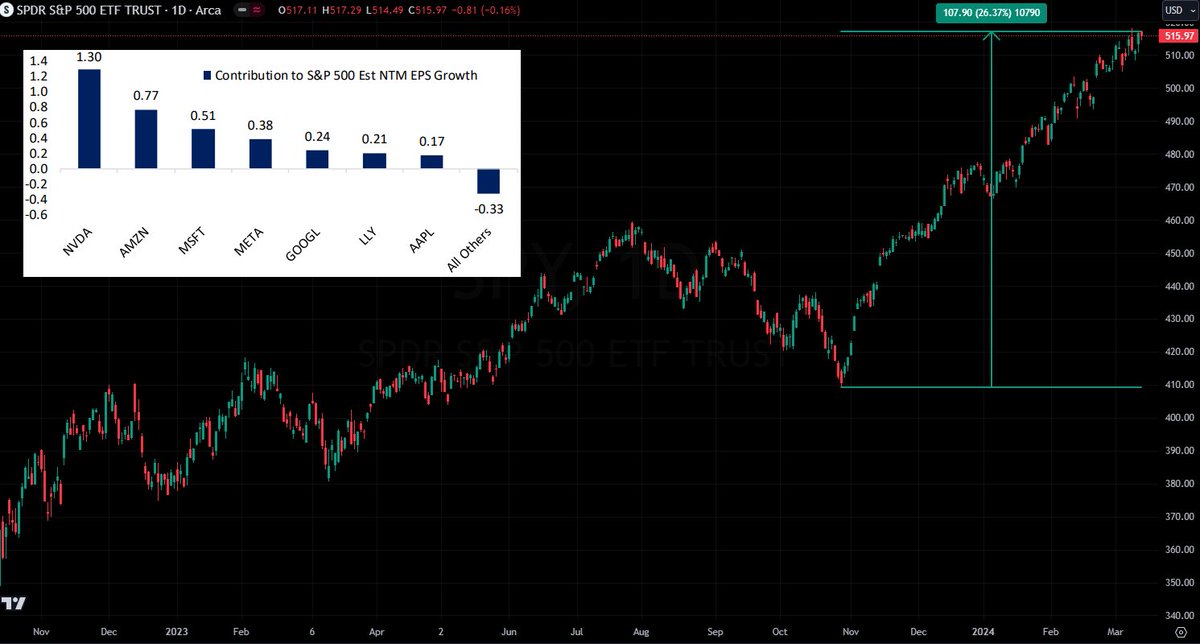The height and width of the screenshot is (644, 1200).
Task: Click the Sep label on time axis
Action: pyautogui.click(x=715, y=634)
